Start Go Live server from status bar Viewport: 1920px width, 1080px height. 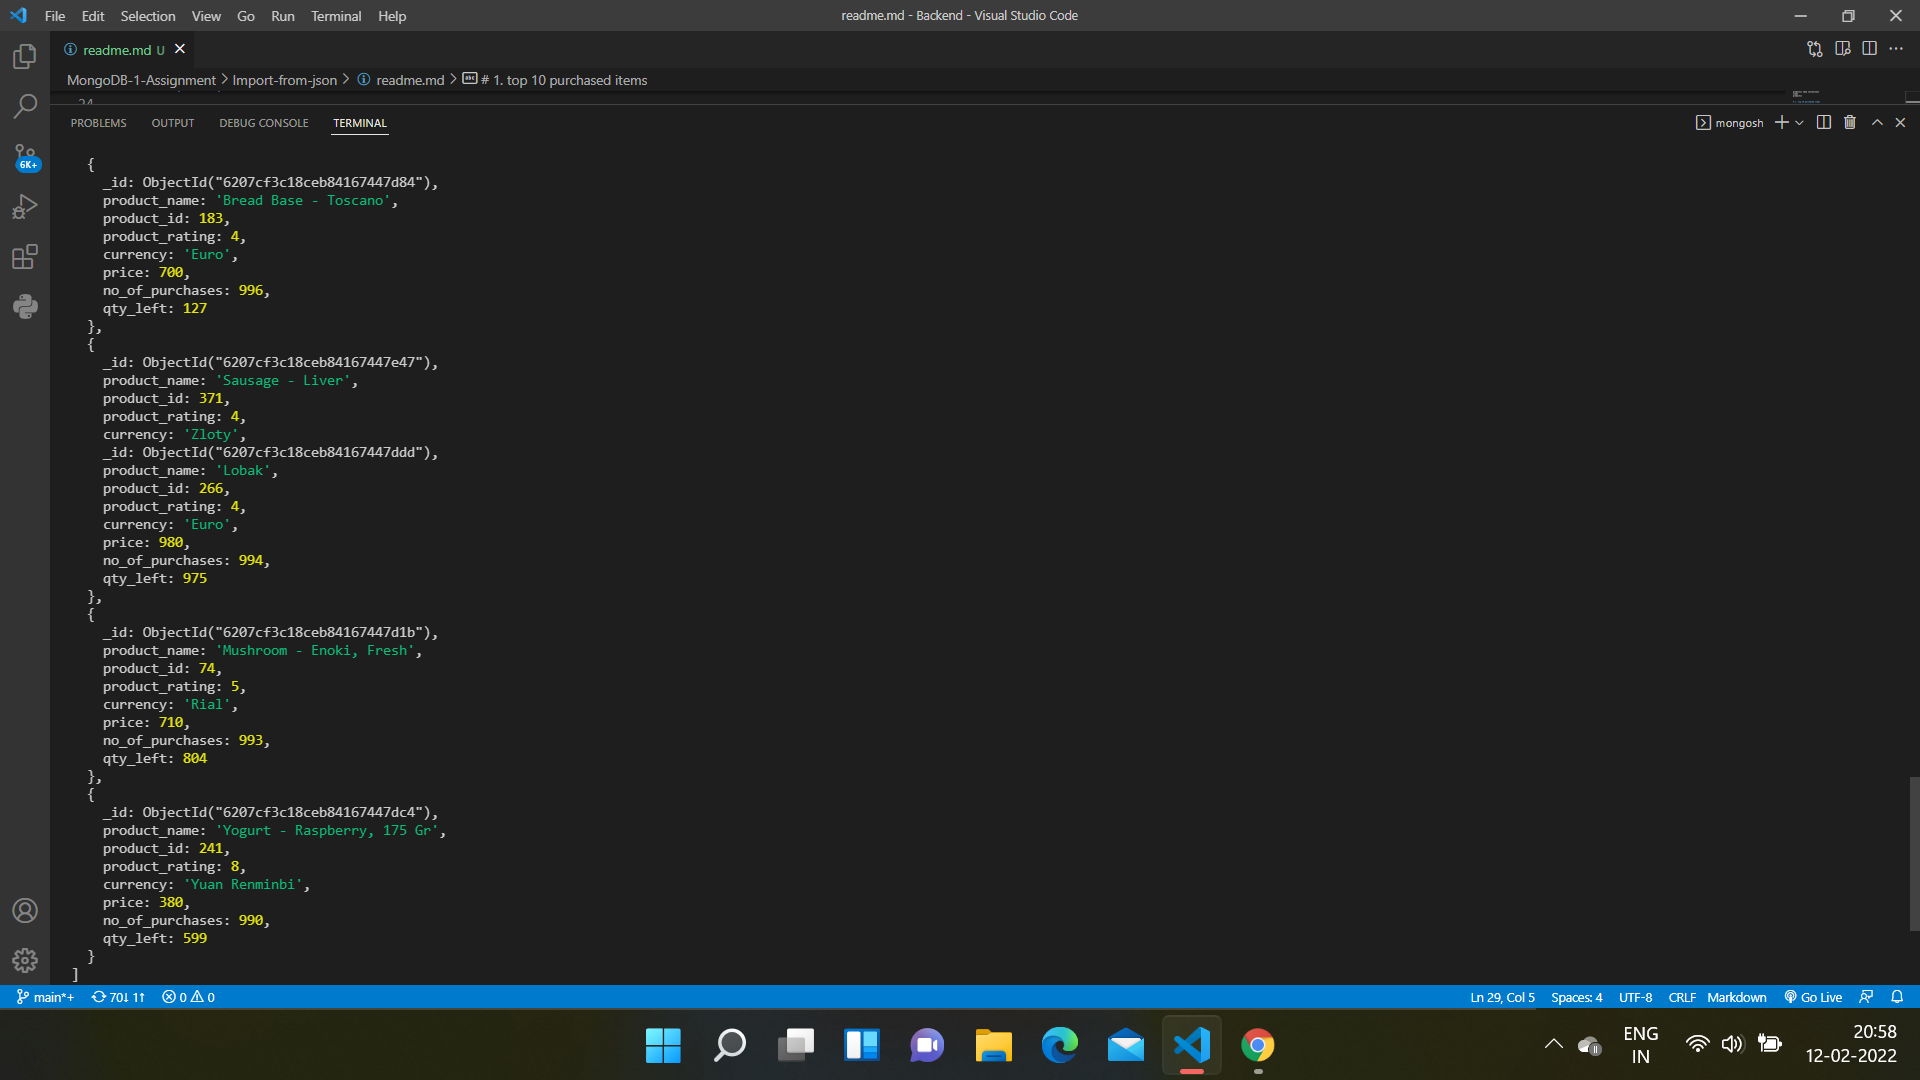[x=1813, y=997]
